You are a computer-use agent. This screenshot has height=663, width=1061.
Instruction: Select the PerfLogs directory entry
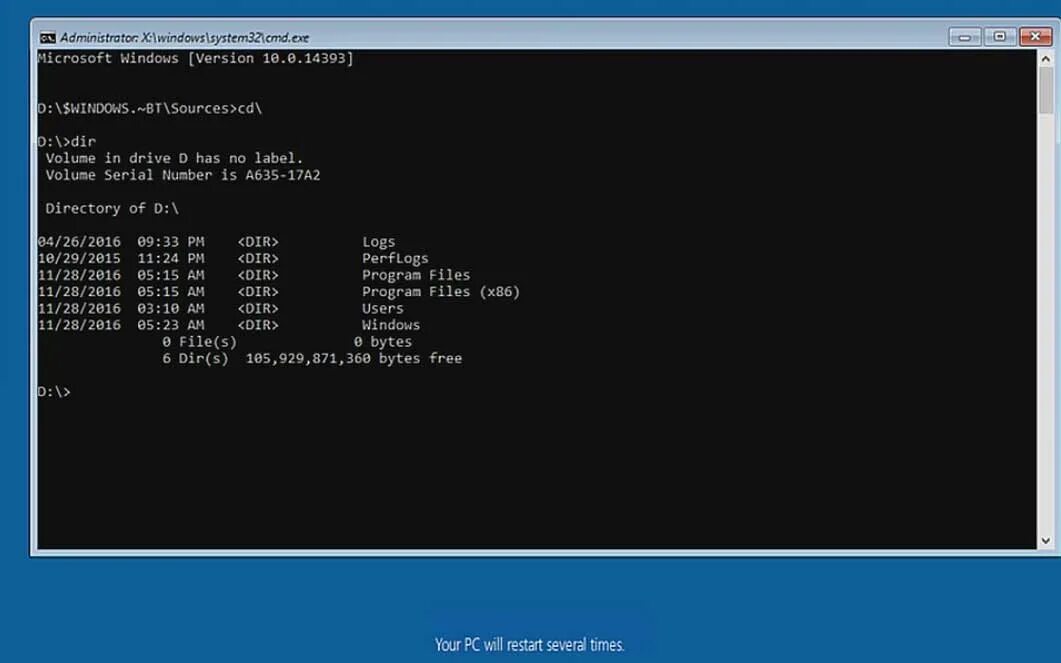(x=396, y=258)
